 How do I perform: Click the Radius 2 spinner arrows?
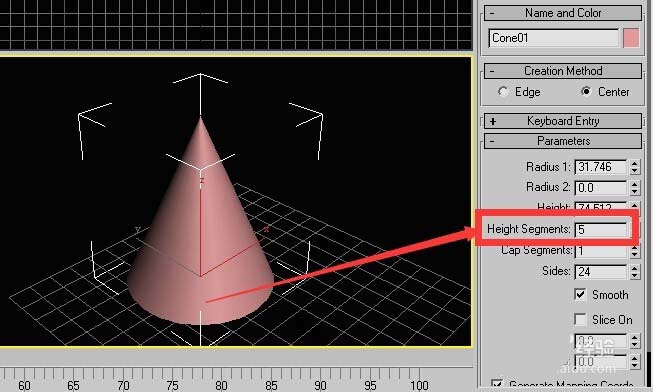(634, 188)
